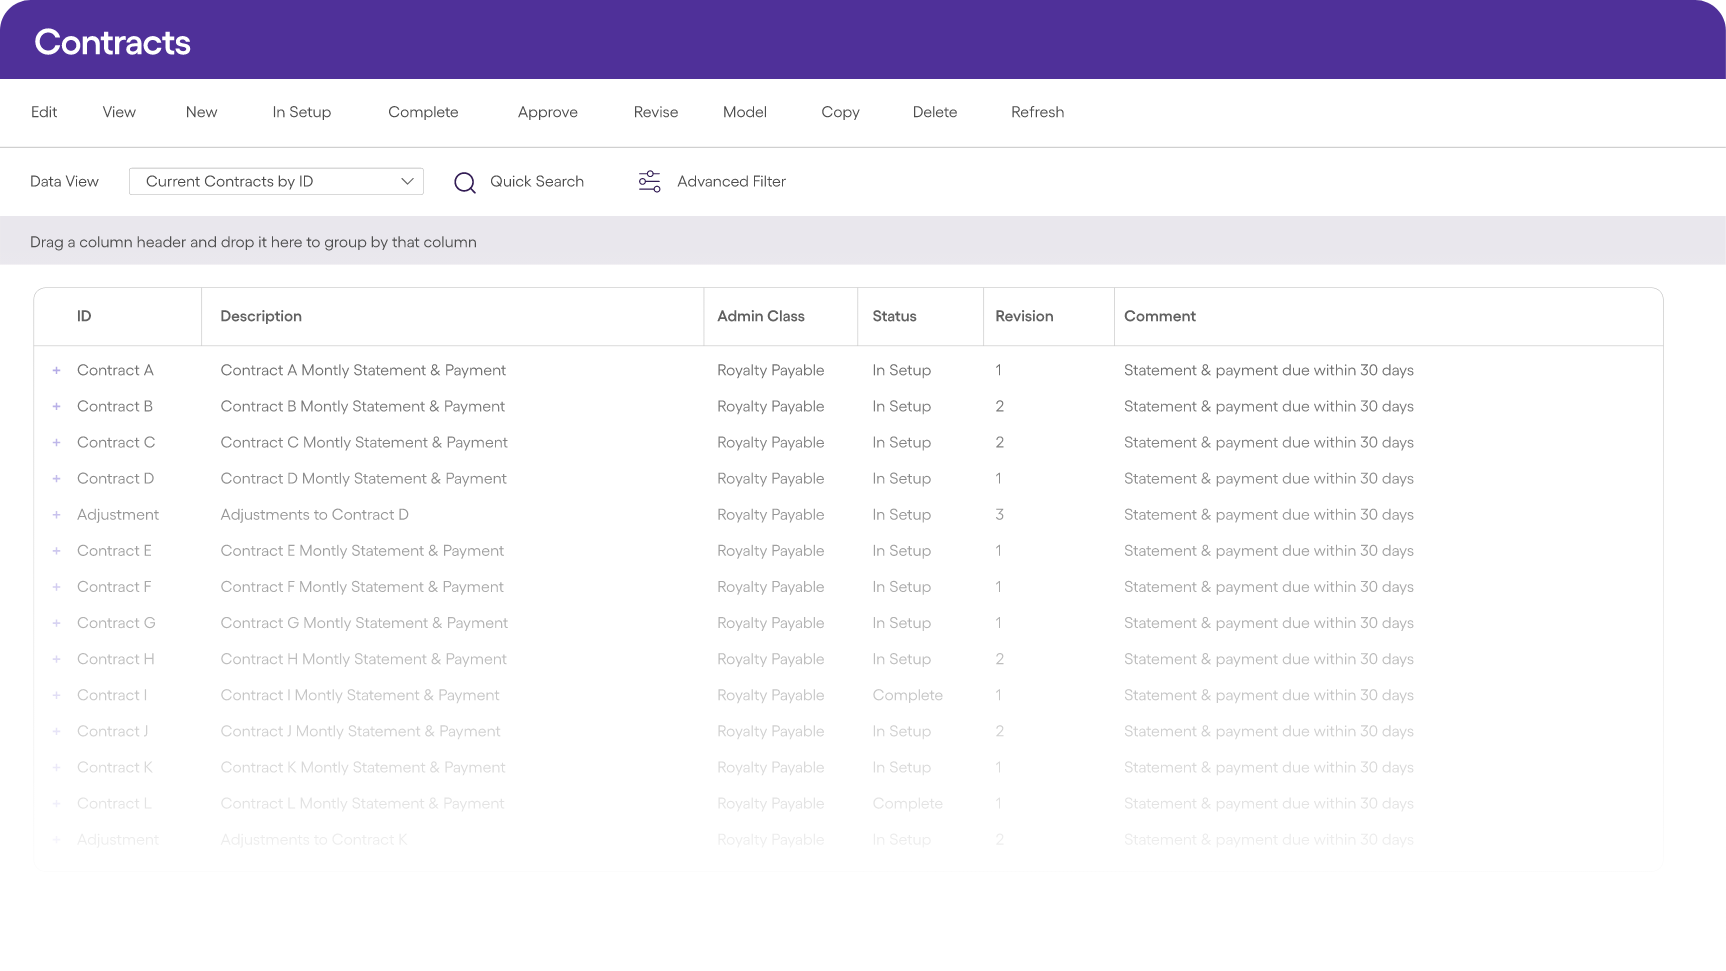
Task: Expand the Contract A row
Action: click(57, 370)
